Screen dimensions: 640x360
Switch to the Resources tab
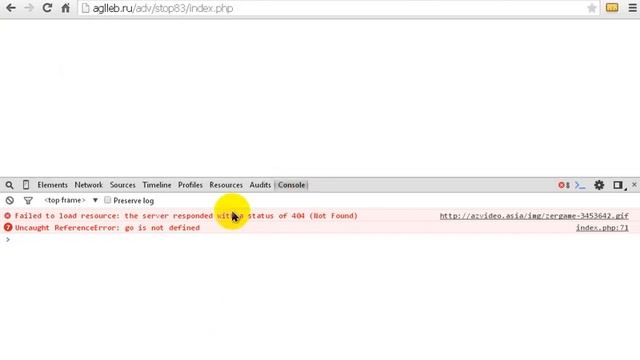226,185
